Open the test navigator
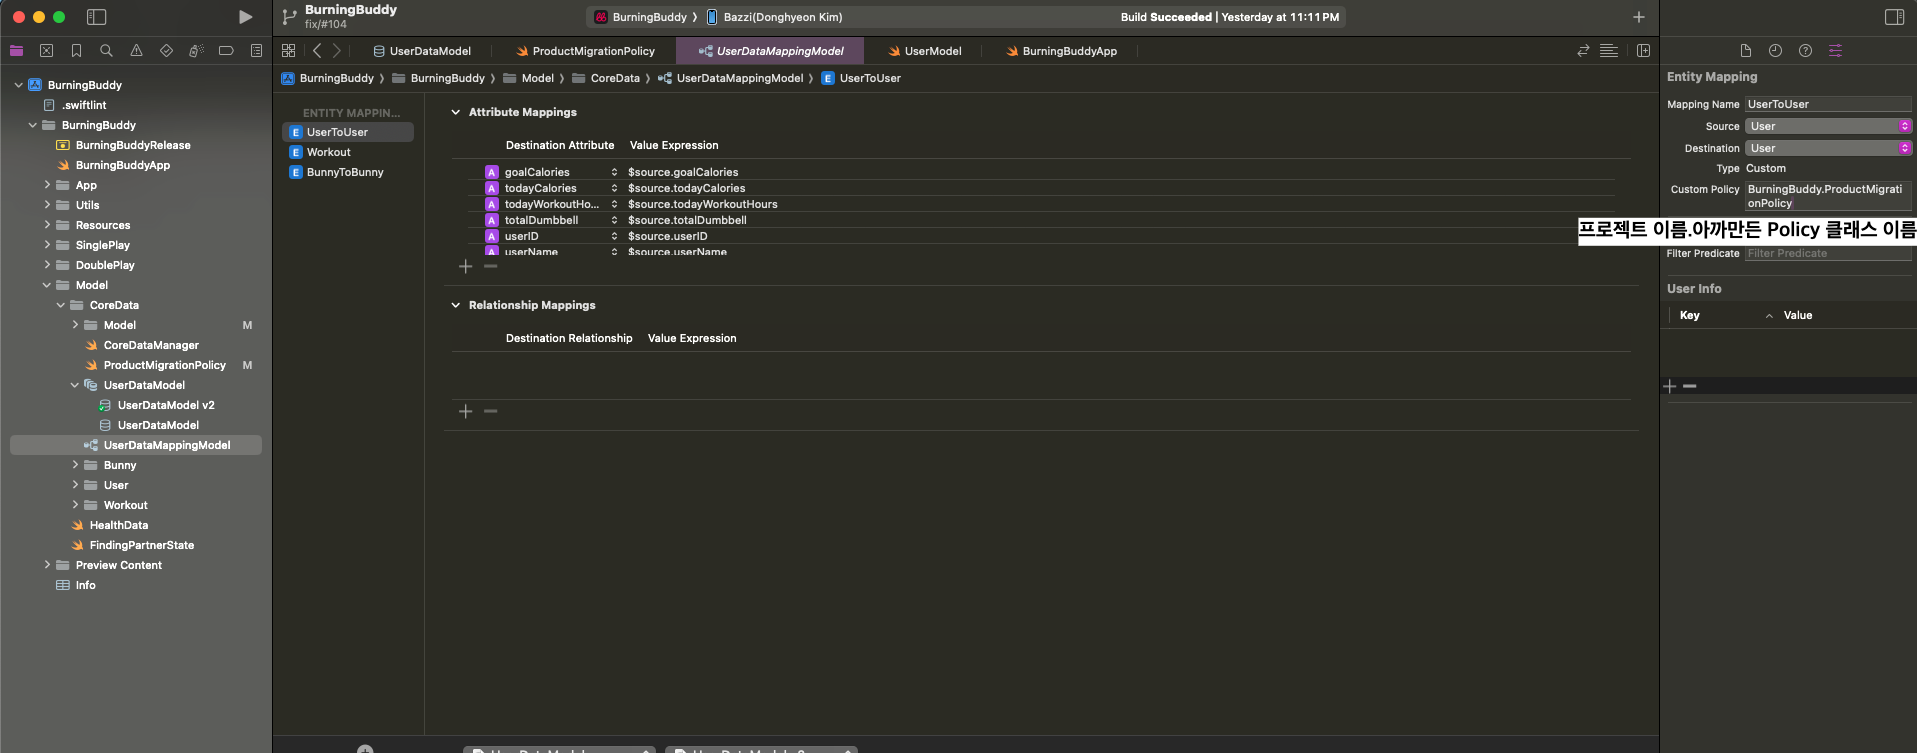The image size is (1917, 753). [166, 51]
